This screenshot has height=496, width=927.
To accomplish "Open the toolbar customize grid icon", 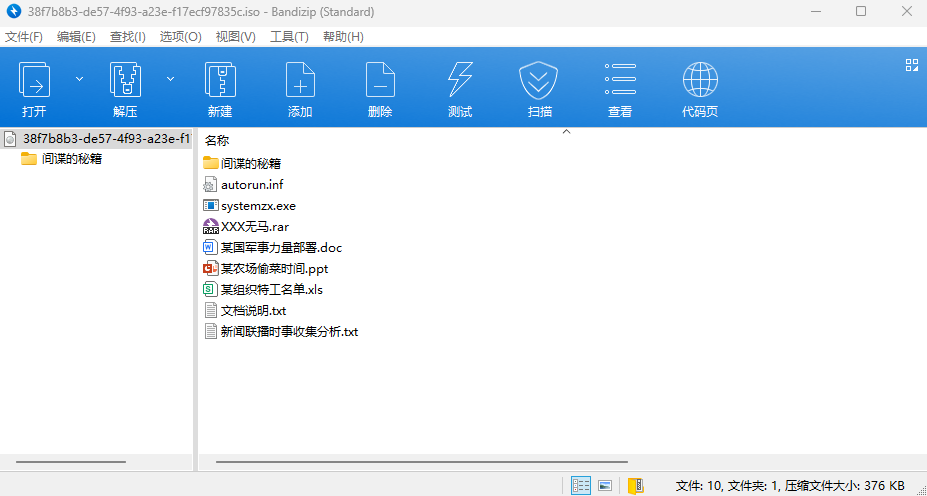I will pos(912,65).
